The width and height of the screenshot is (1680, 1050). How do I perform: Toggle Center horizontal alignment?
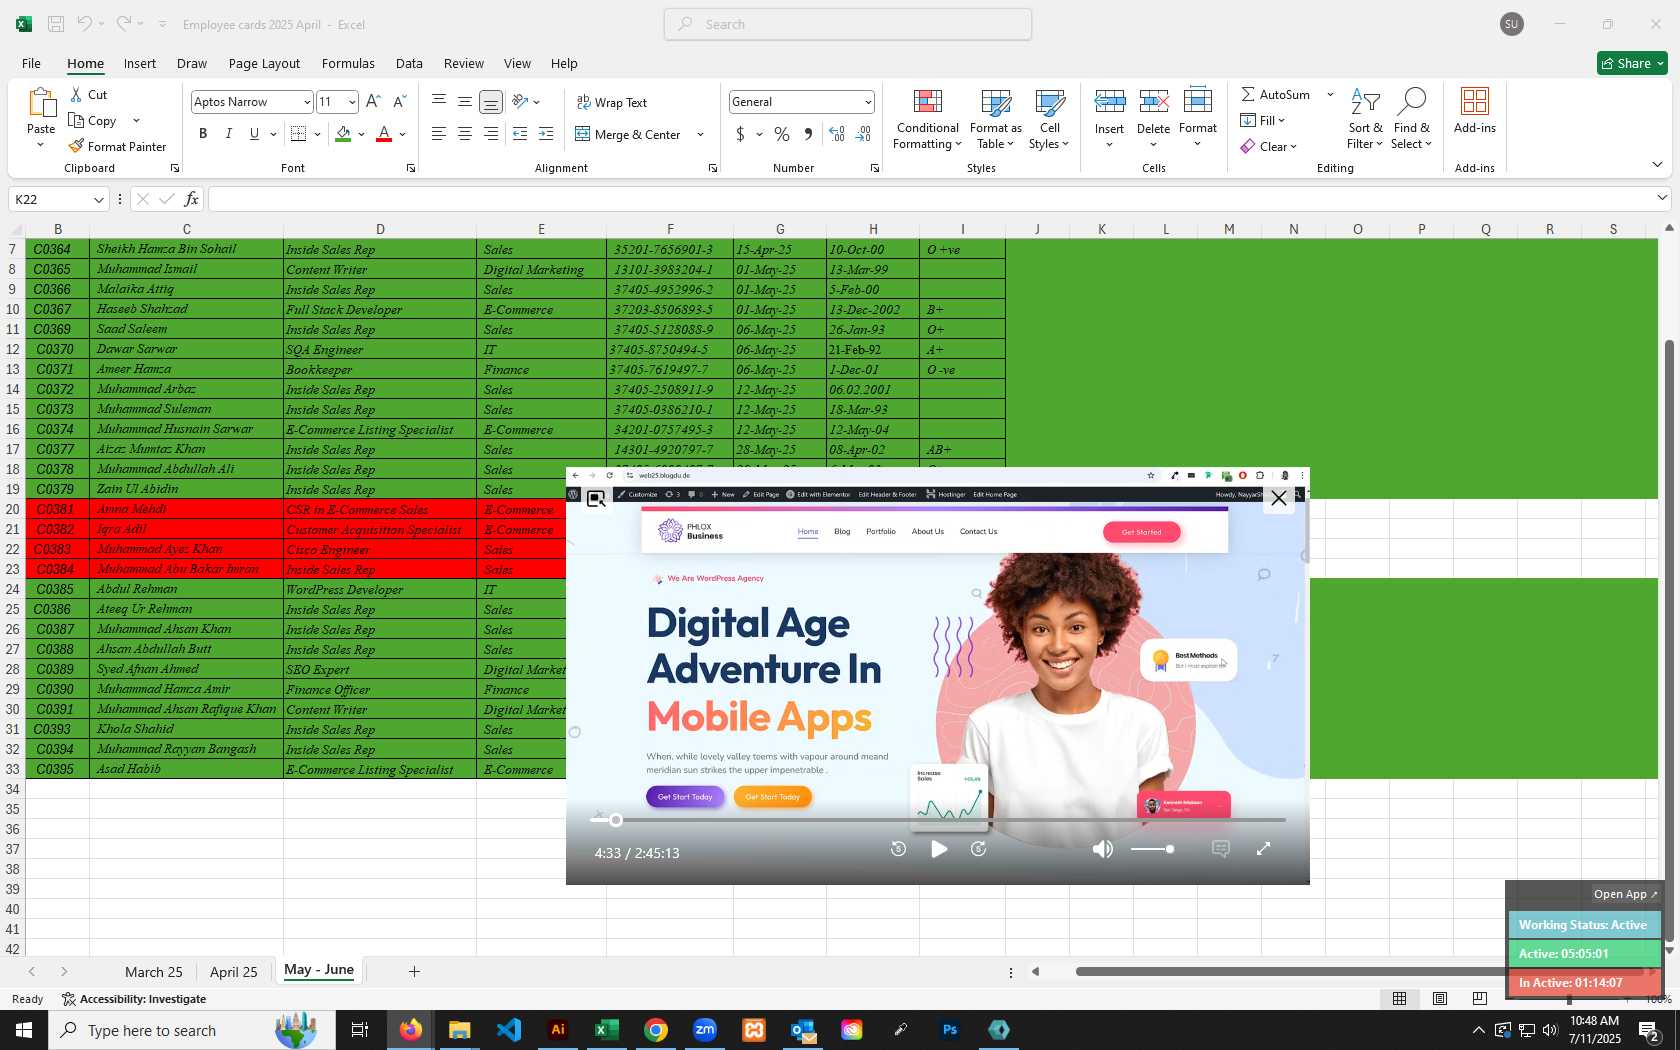[465, 134]
